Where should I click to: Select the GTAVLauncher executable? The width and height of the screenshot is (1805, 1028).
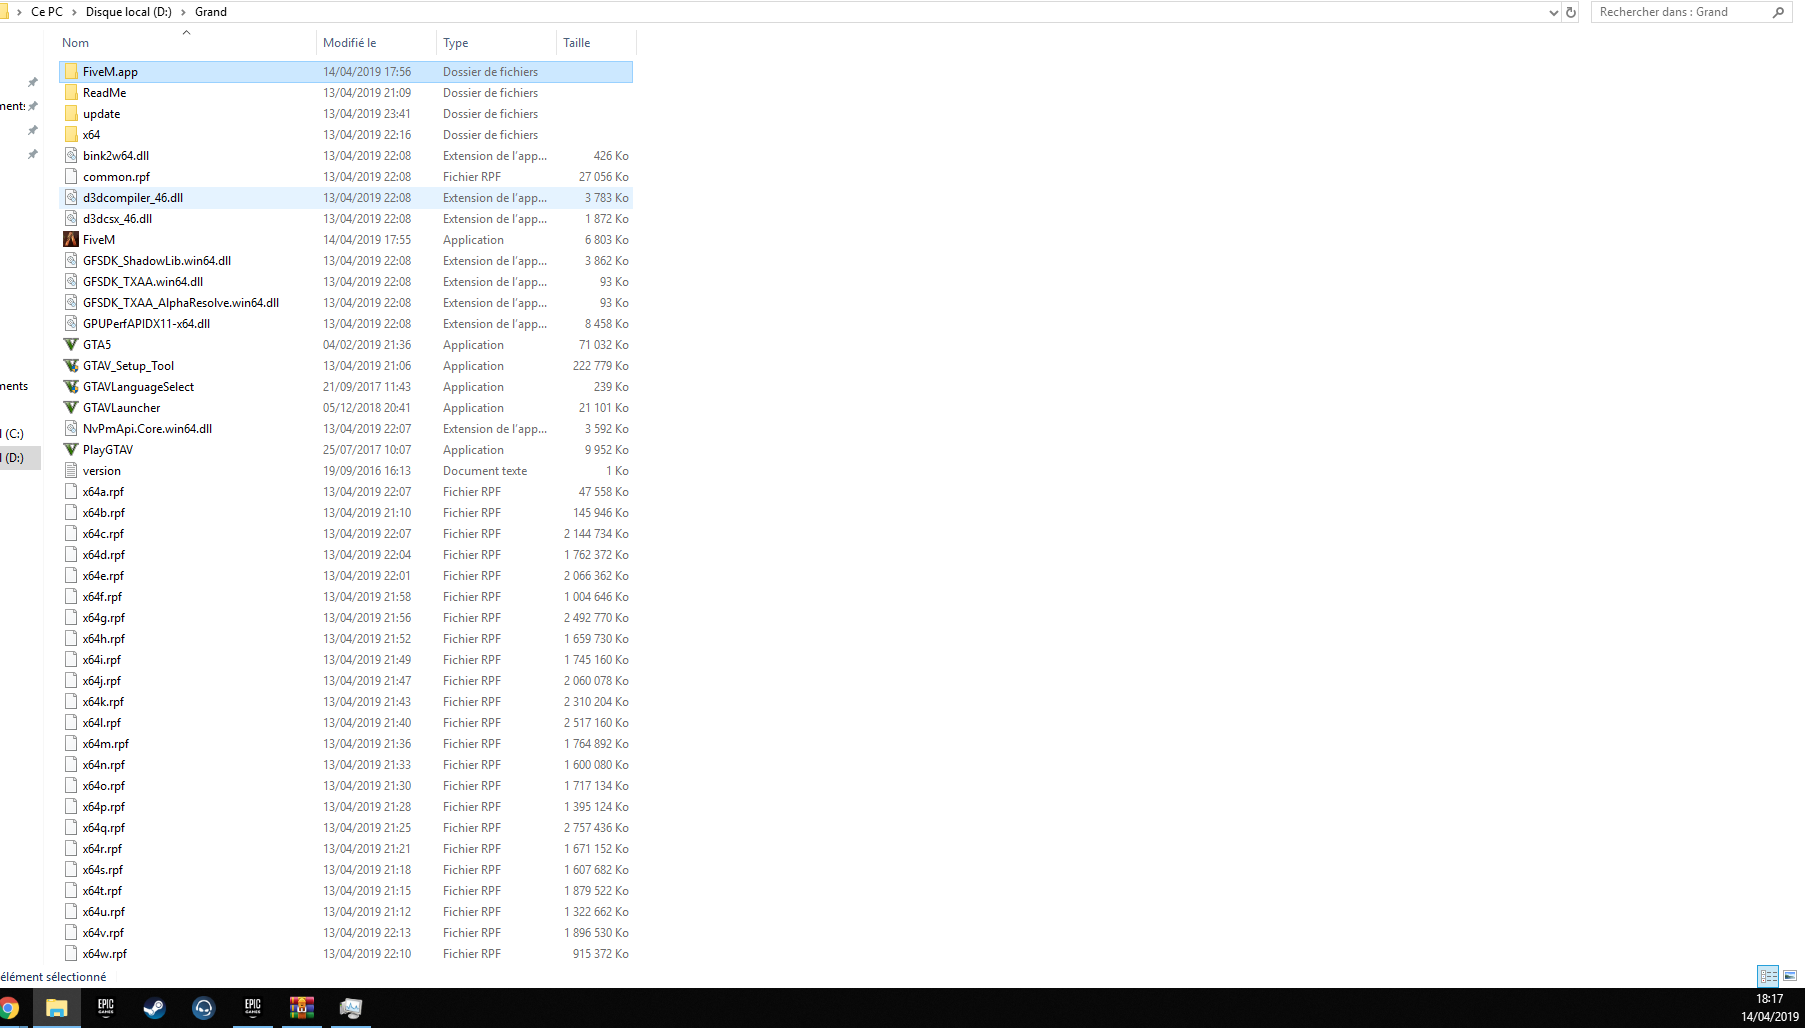[x=121, y=407]
